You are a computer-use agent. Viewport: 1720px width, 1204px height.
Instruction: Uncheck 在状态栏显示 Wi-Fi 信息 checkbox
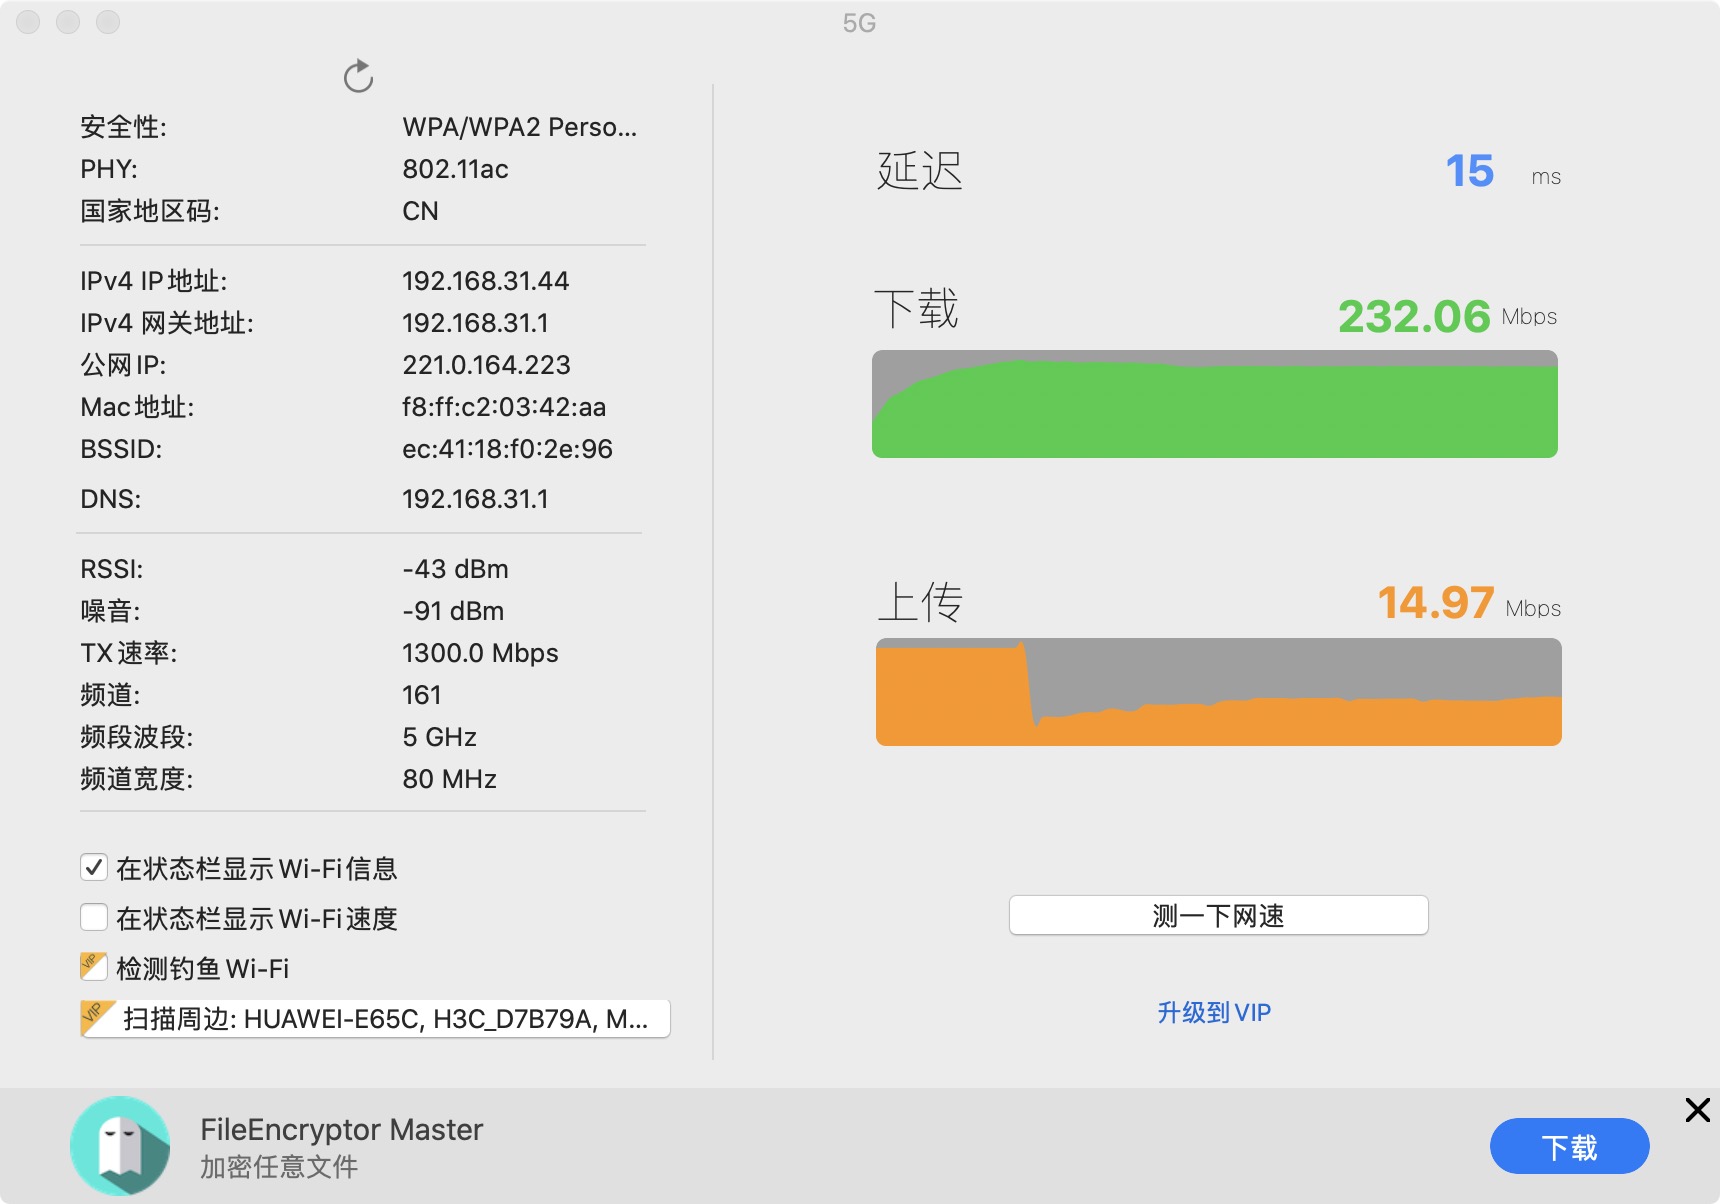[94, 867]
